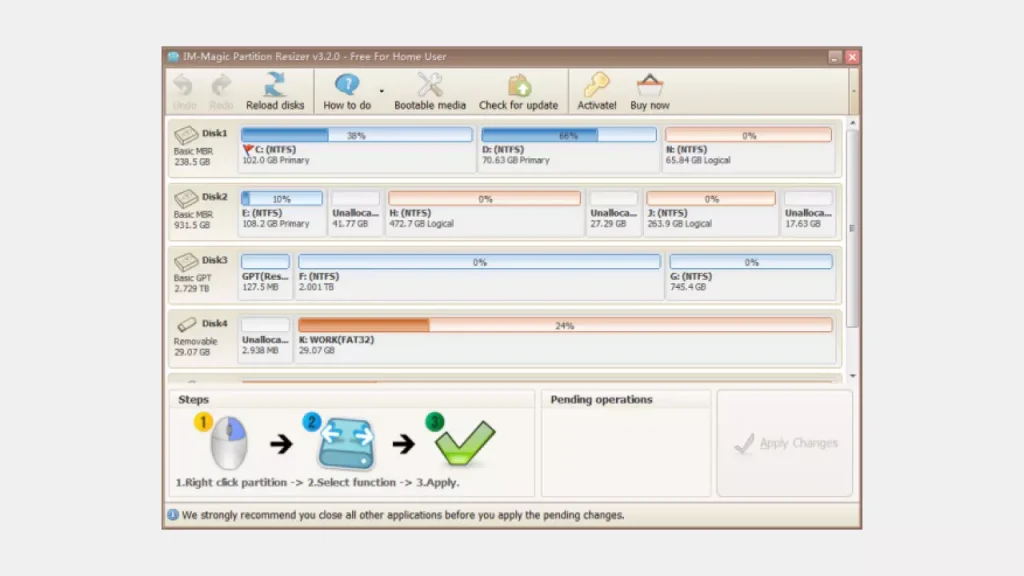Reload disks with the toolbar icon
Image resolution: width=1024 pixels, height=576 pixels.
click(275, 85)
